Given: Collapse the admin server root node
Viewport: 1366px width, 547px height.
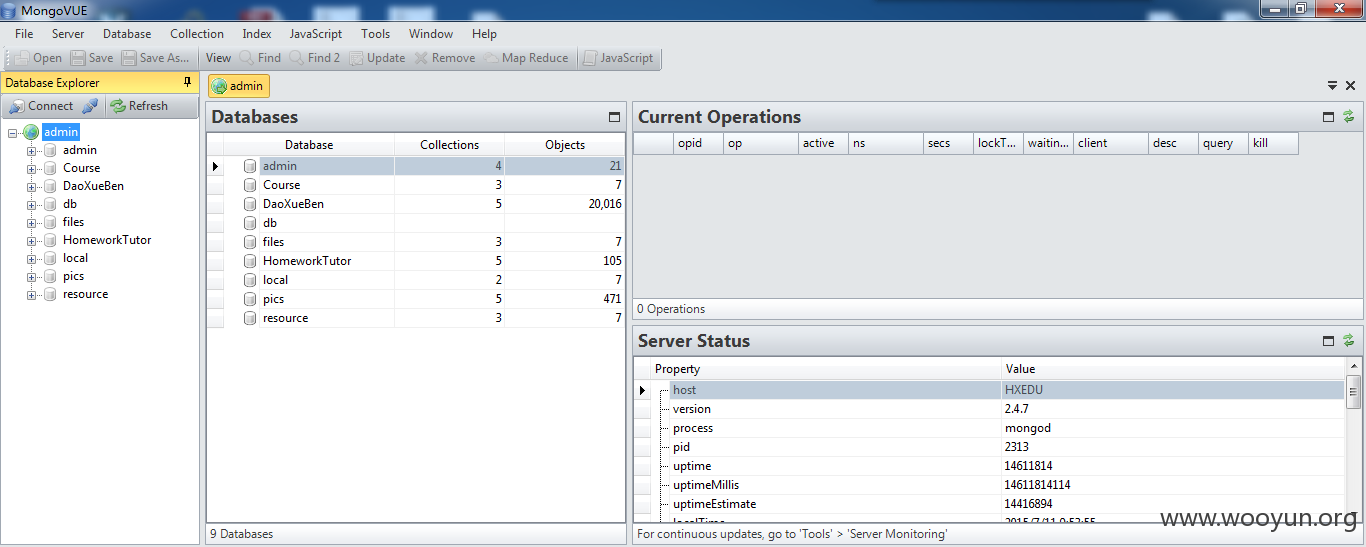Looking at the screenshot, I should coord(13,132).
